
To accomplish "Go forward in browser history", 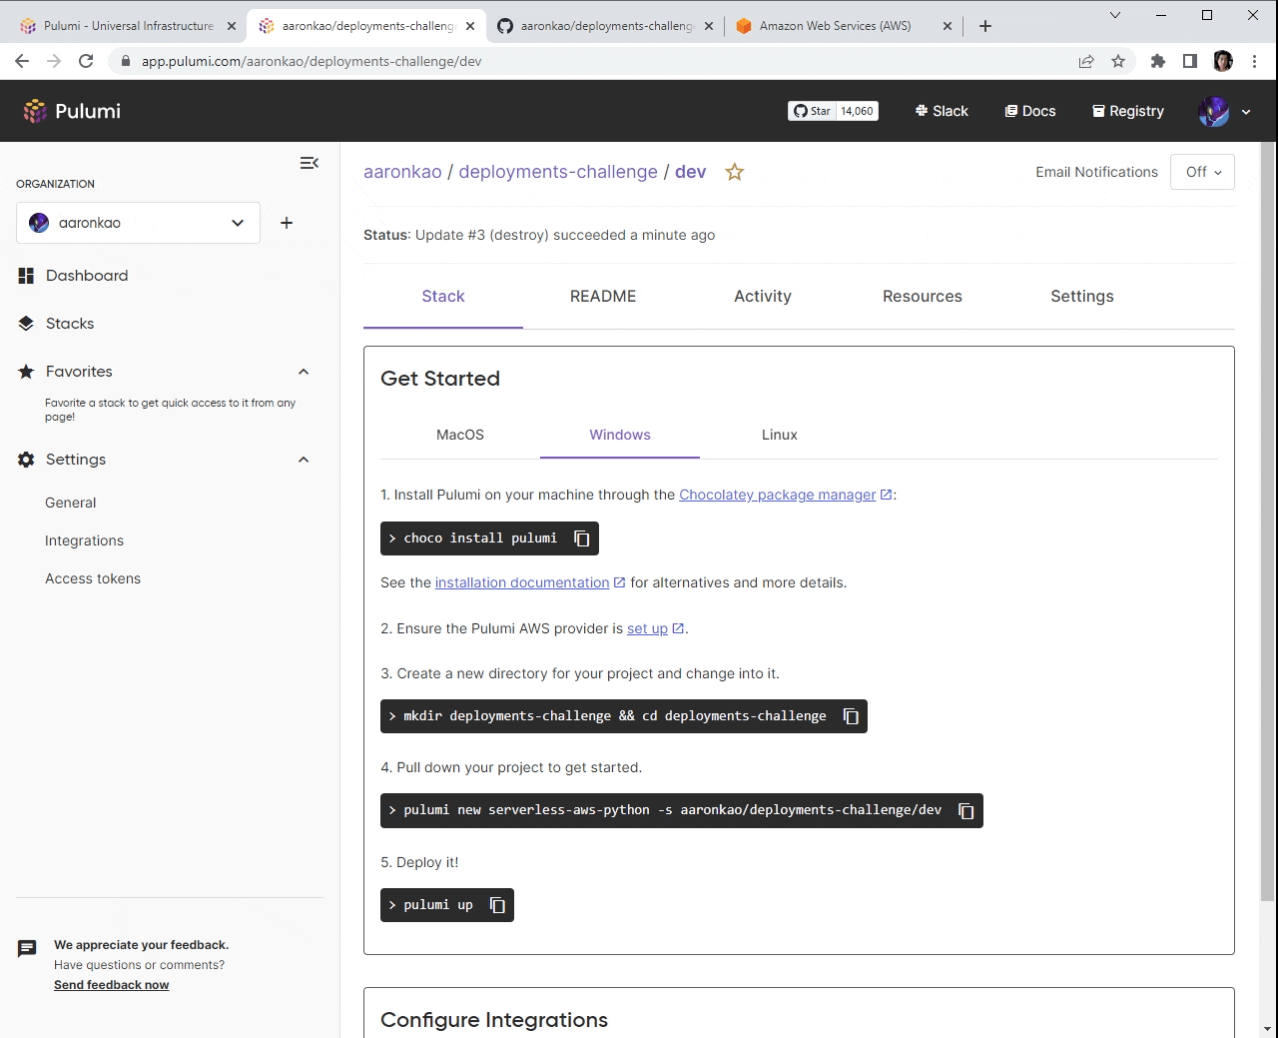I will (x=54, y=61).
